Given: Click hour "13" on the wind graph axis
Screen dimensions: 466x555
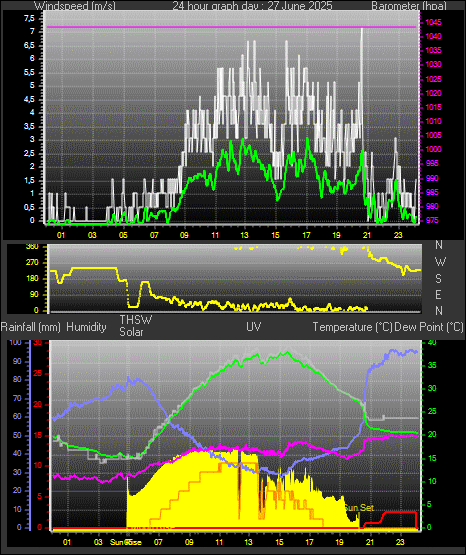Looking at the screenshot, I should 244,235.
